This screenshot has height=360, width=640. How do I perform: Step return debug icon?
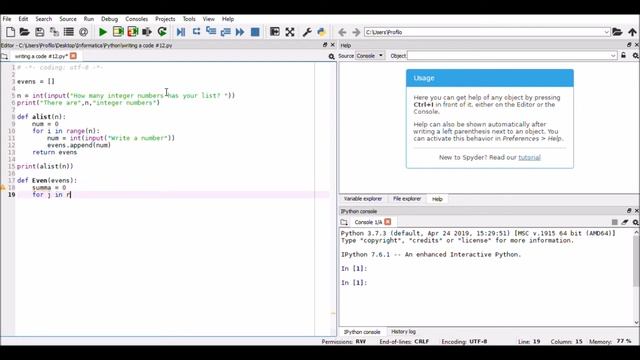[x=225, y=32]
